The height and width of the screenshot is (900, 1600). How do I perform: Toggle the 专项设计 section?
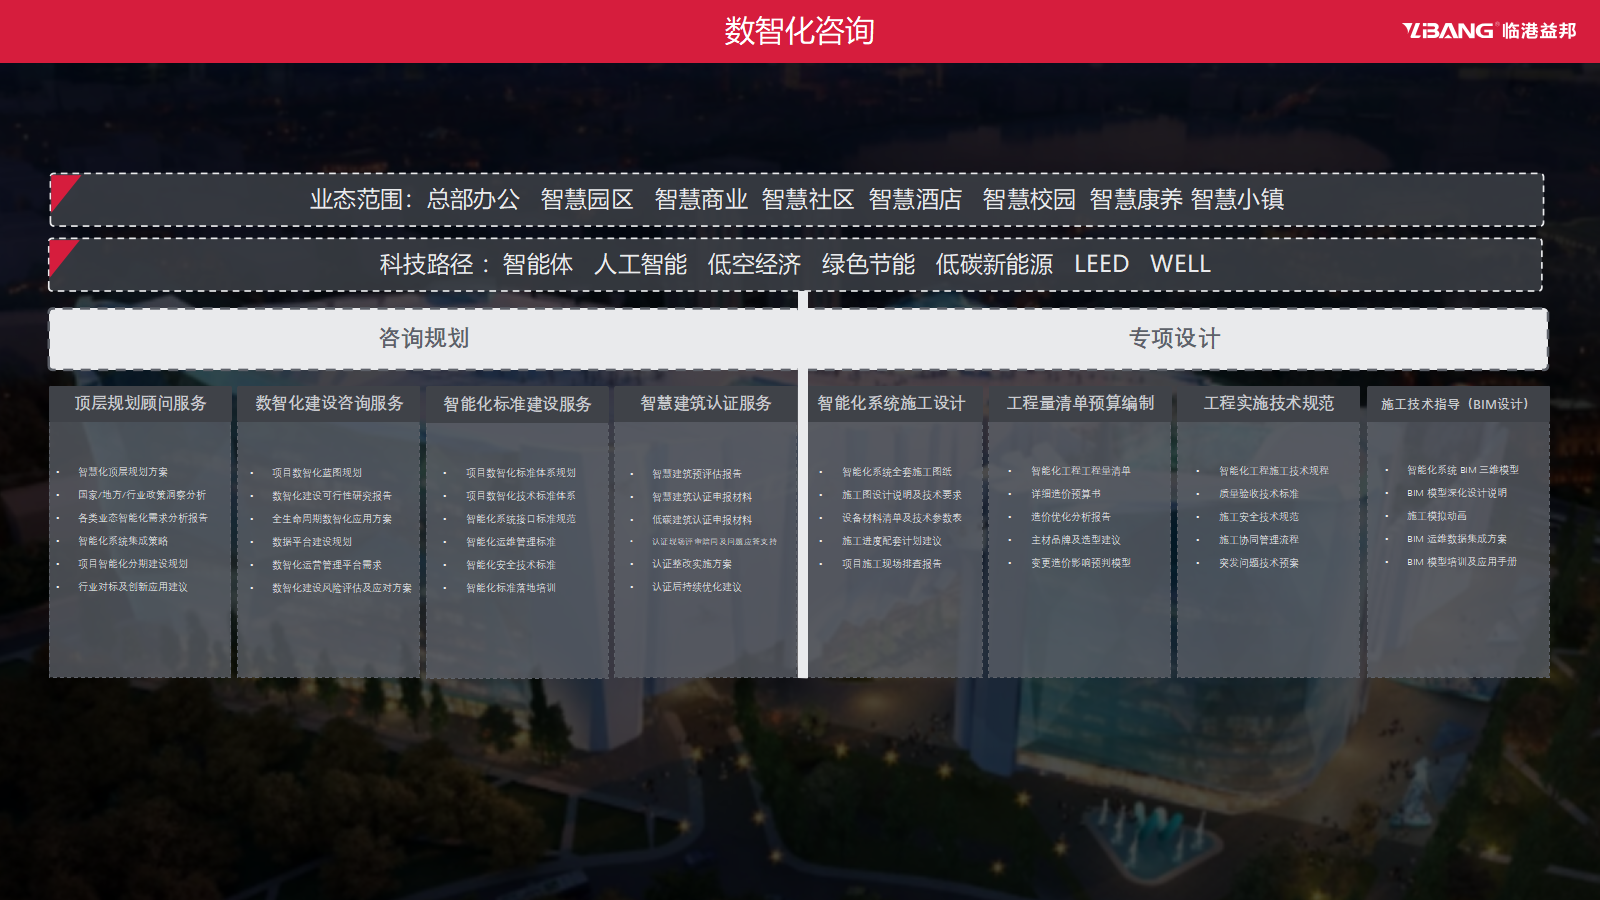[1175, 339]
